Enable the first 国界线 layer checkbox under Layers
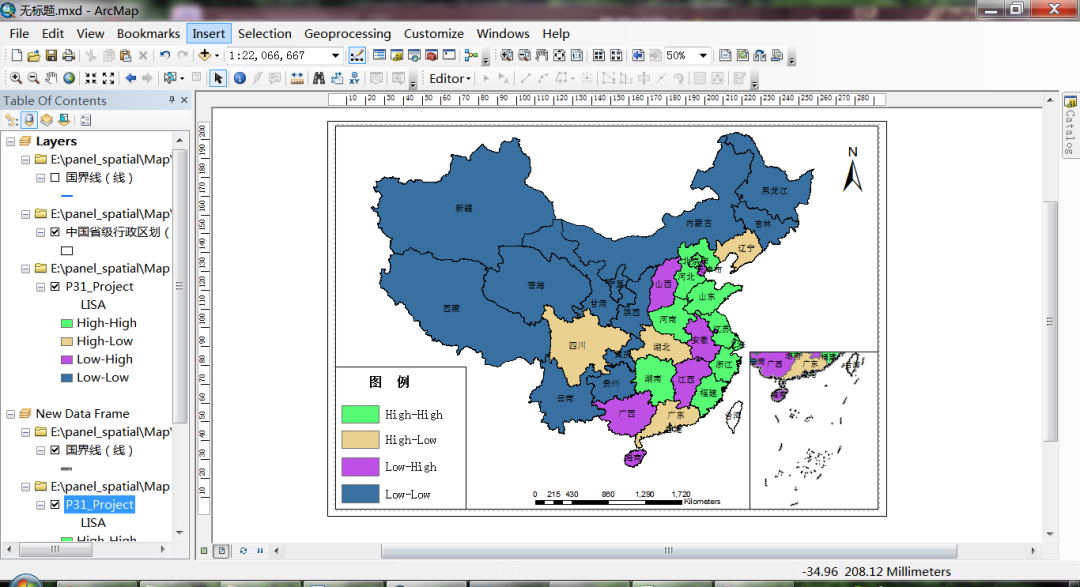 tap(55, 178)
